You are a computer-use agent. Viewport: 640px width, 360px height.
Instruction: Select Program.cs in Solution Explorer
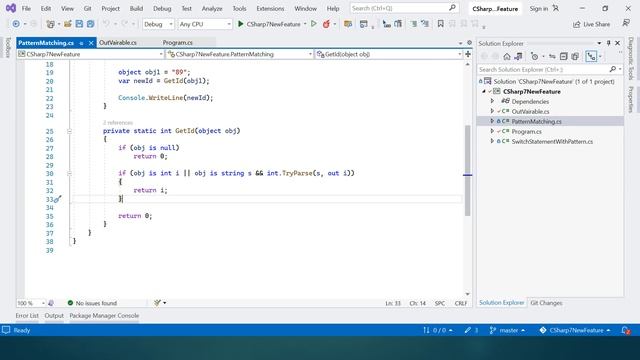pyautogui.click(x=526, y=131)
